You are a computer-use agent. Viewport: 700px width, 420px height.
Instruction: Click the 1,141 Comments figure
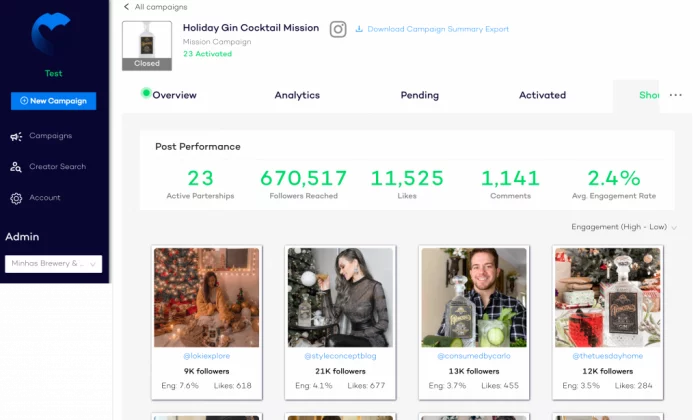click(x=510, y=179)
